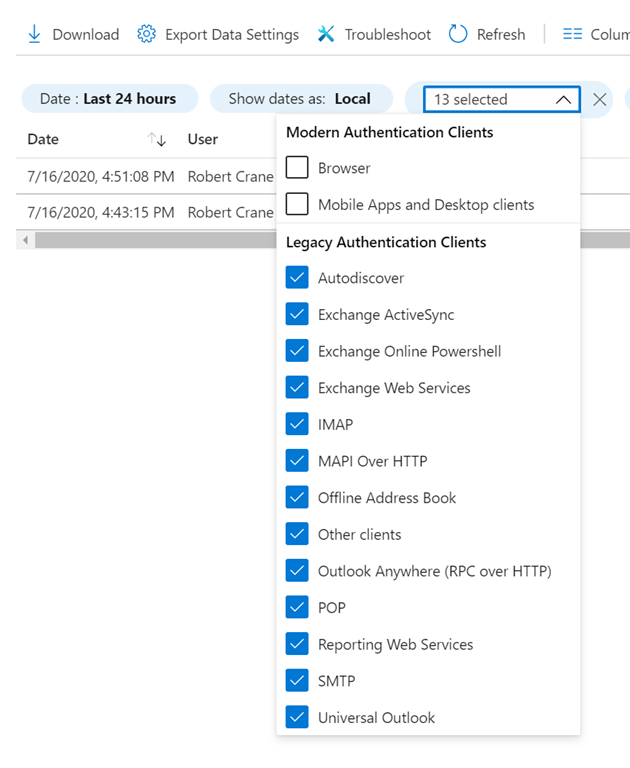
Task: Select Exchange ActiveSync option
Action: (x=297, y=314)
